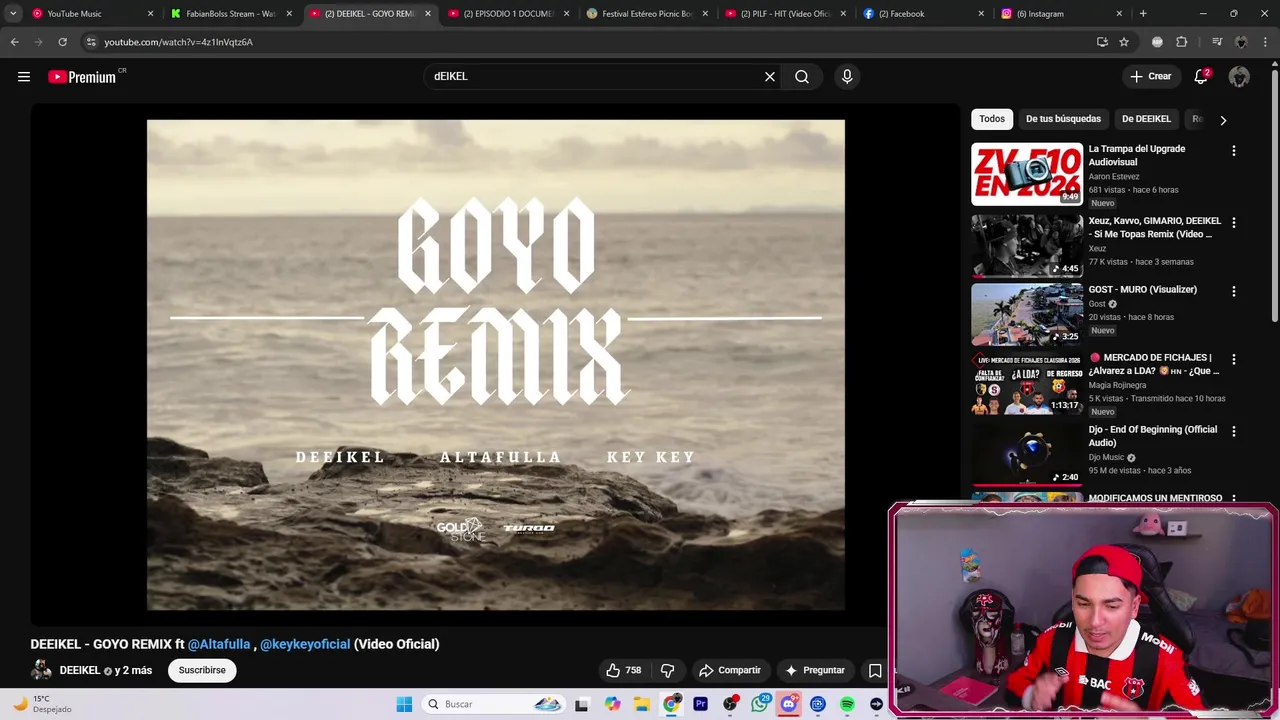Open the weather widget showing 15°C
This screenshot has height=720, width=1280.
[x=42, y=704]
